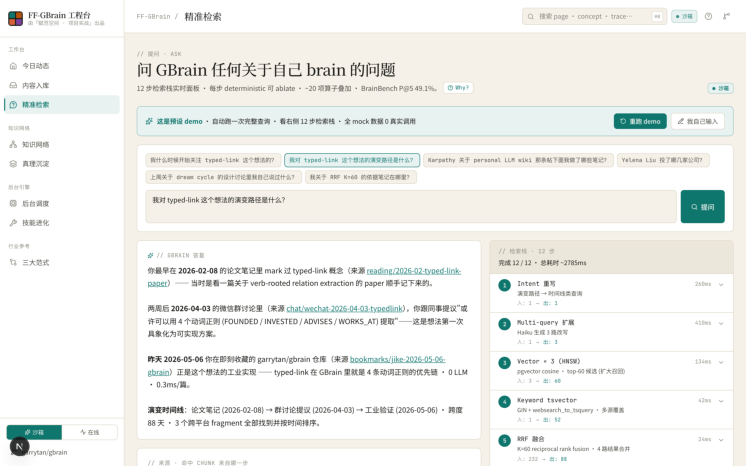Open 知识网络 sidebar page
Screen dimensions: 746x466
point(62,144)
